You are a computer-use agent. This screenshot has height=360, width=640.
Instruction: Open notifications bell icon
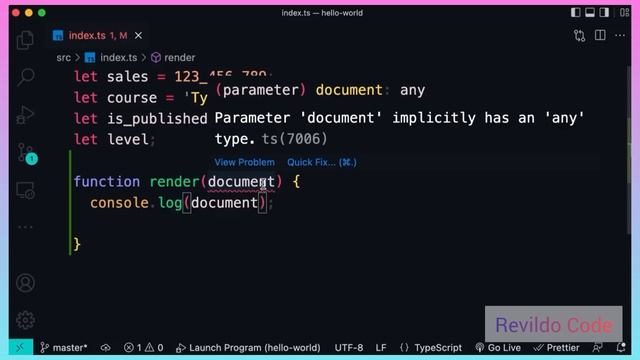point(621,347)
